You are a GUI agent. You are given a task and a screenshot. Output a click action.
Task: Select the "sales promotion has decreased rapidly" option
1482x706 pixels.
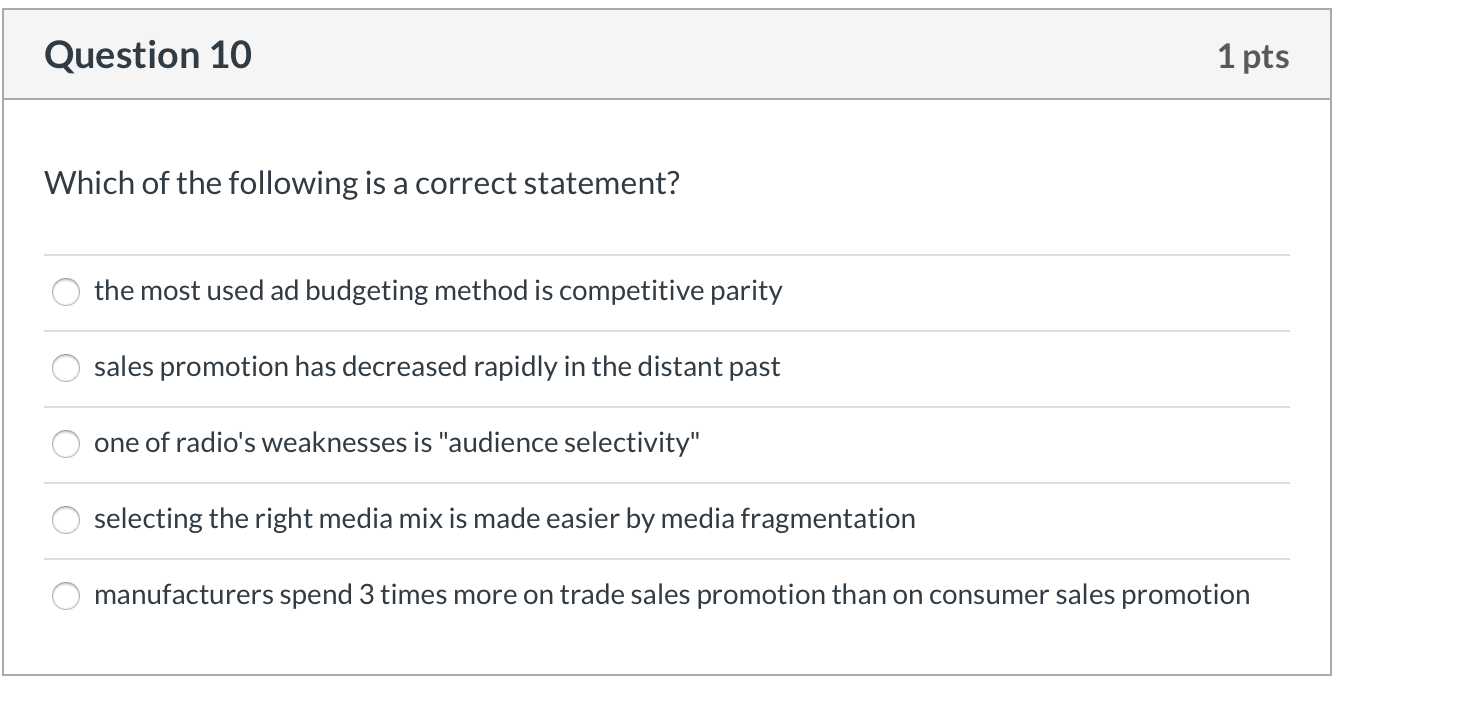tap(66, 368)
